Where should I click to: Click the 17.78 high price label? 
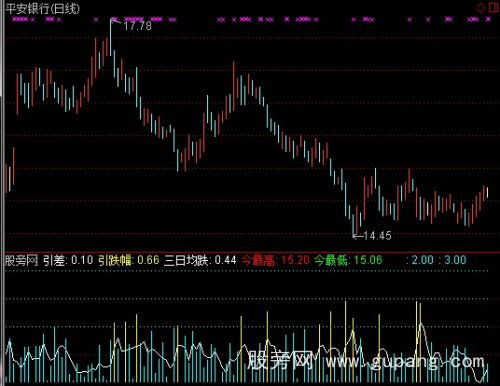coord(137,26)
